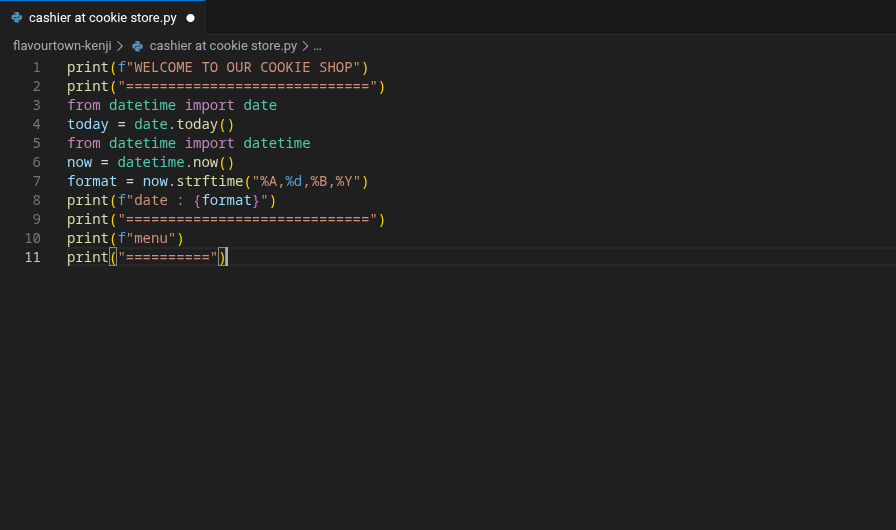Click the 'from' keyword on line 3

tap(84, 105)
